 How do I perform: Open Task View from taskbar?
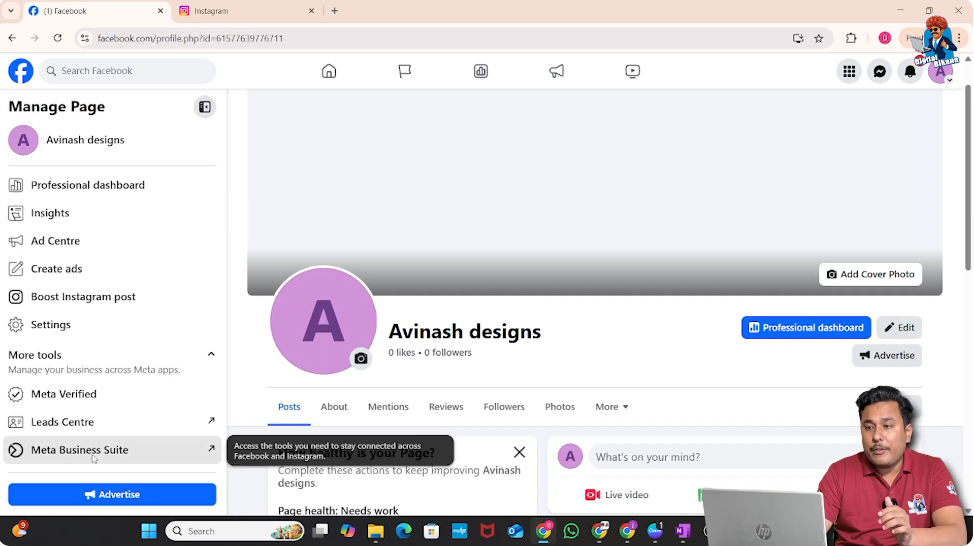pos(320,531)
